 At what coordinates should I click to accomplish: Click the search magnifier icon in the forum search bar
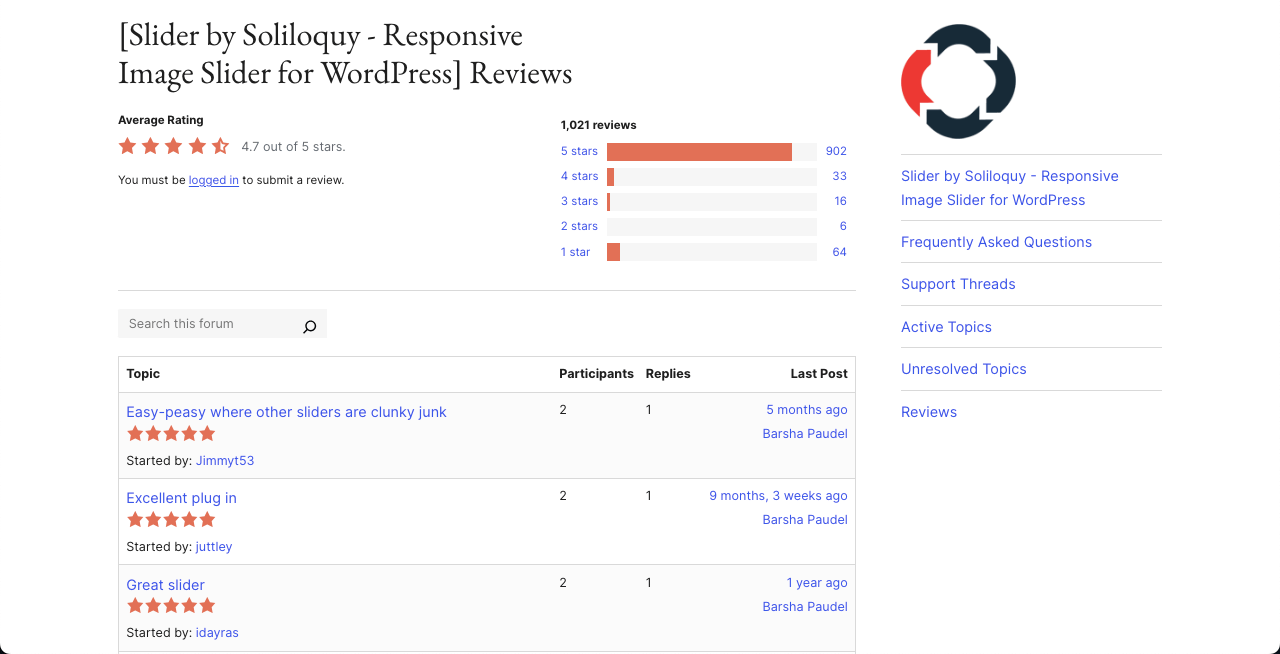coord(309,325)
